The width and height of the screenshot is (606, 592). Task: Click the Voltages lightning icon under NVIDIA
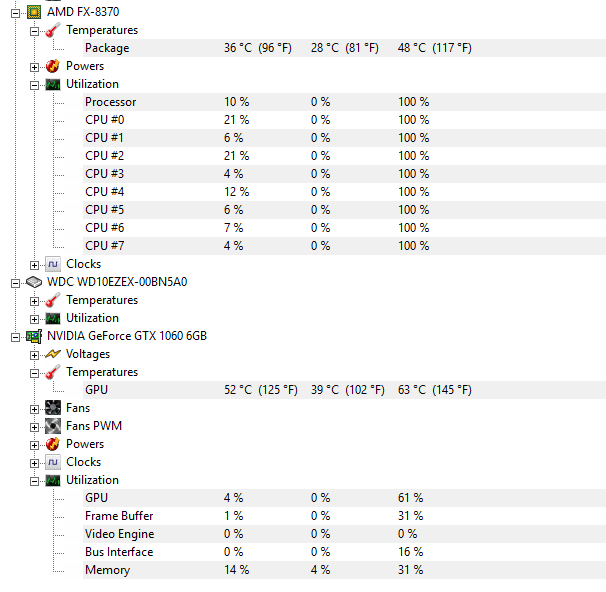click(53, 354)
